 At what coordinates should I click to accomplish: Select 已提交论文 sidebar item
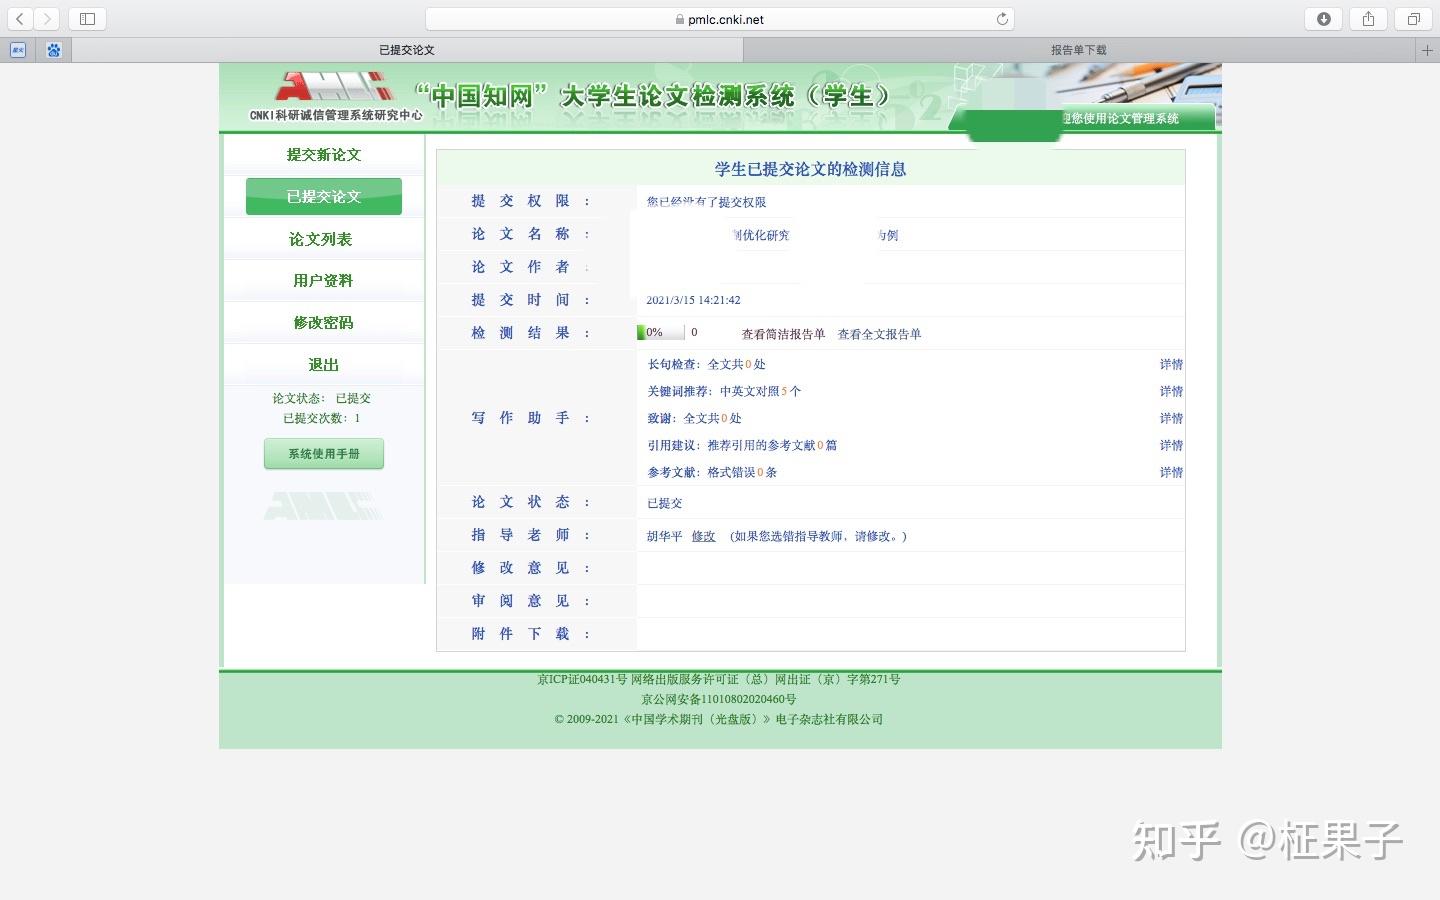[x=324, y=197]
